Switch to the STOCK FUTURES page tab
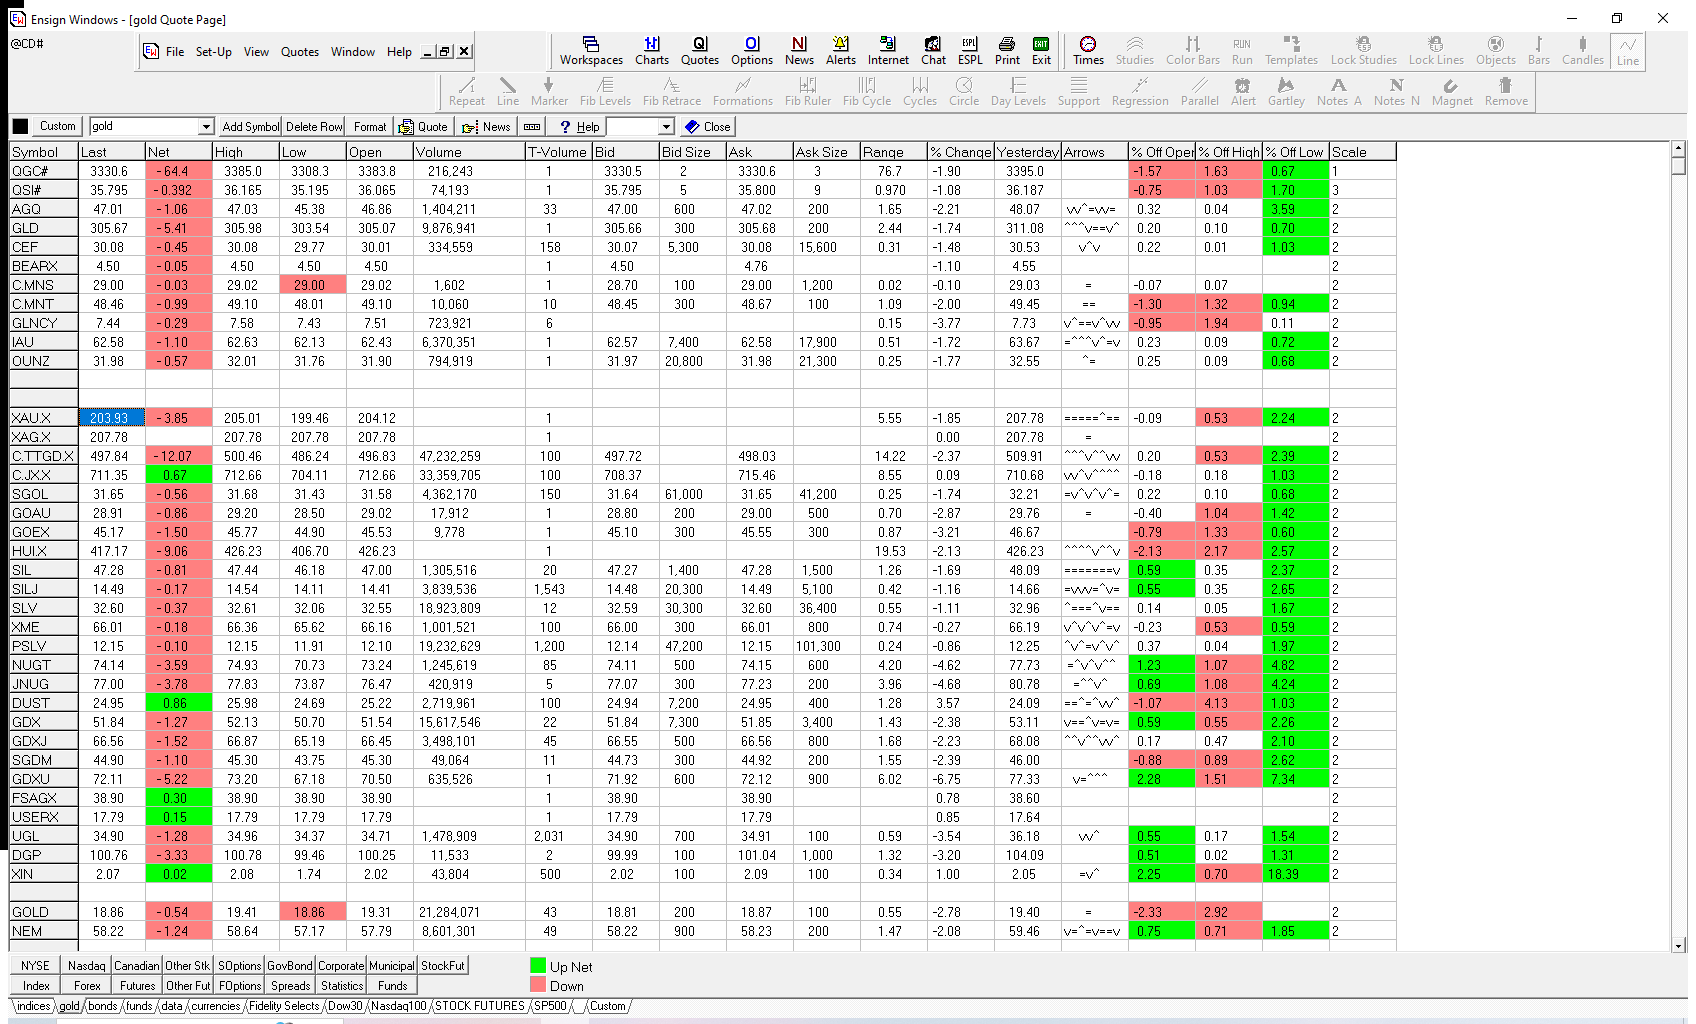This screenshot has width=1696, height=1024. point(480,1006)
